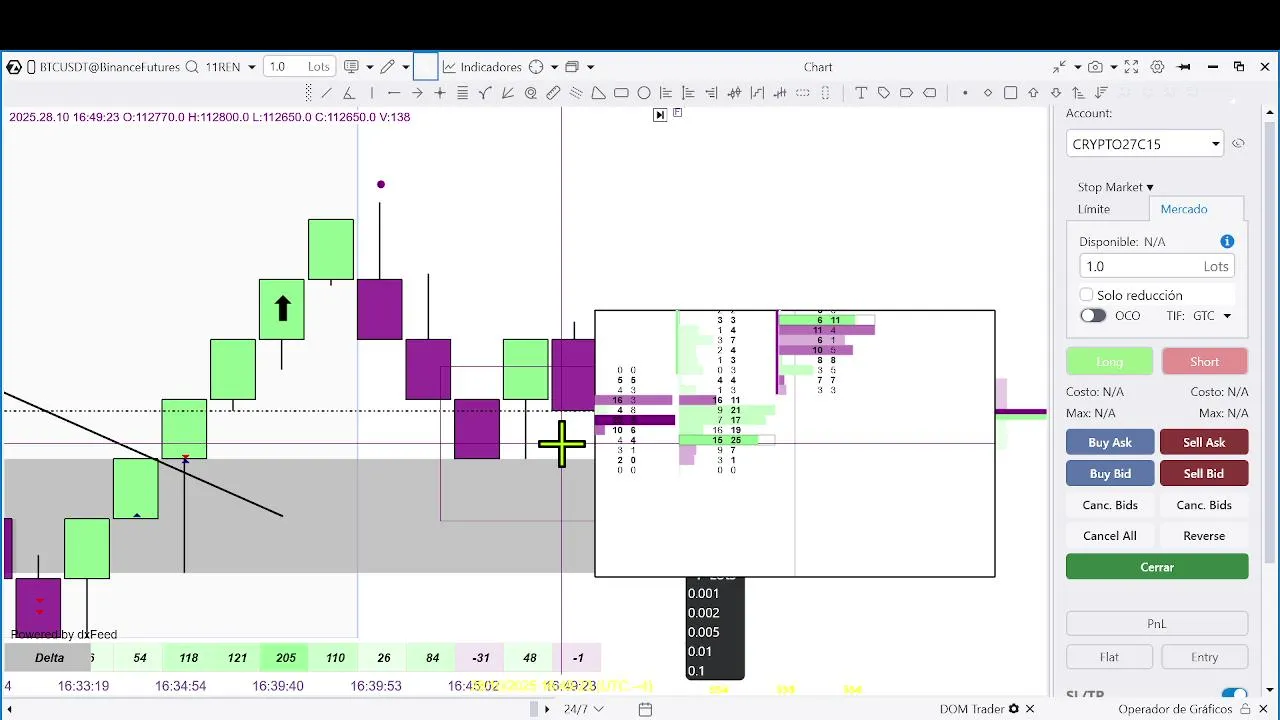Select the fan lines tool

tap(508, 93)
